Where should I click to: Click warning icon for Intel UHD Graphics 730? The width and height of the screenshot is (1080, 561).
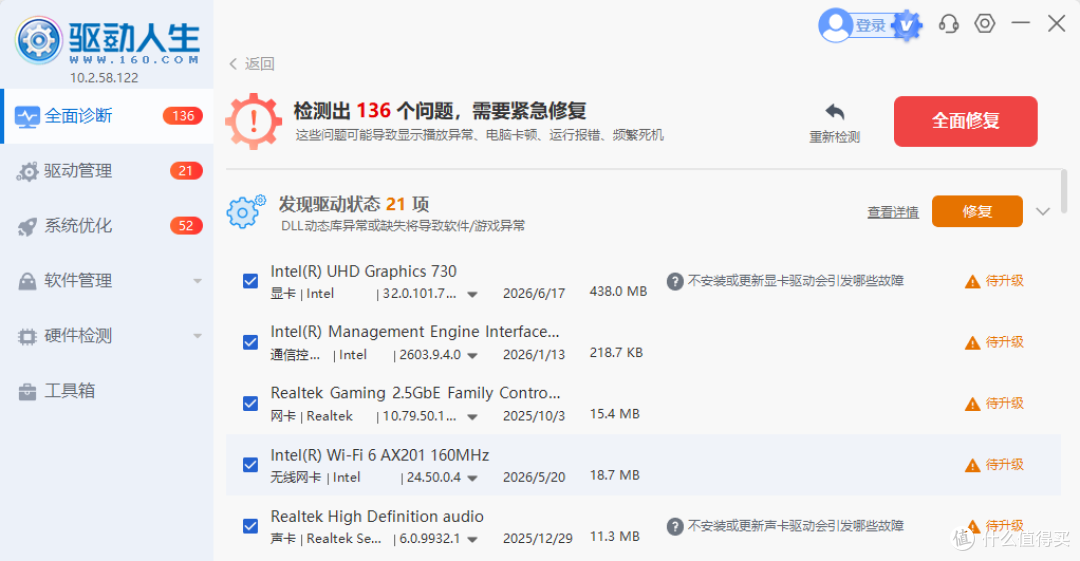973,282
